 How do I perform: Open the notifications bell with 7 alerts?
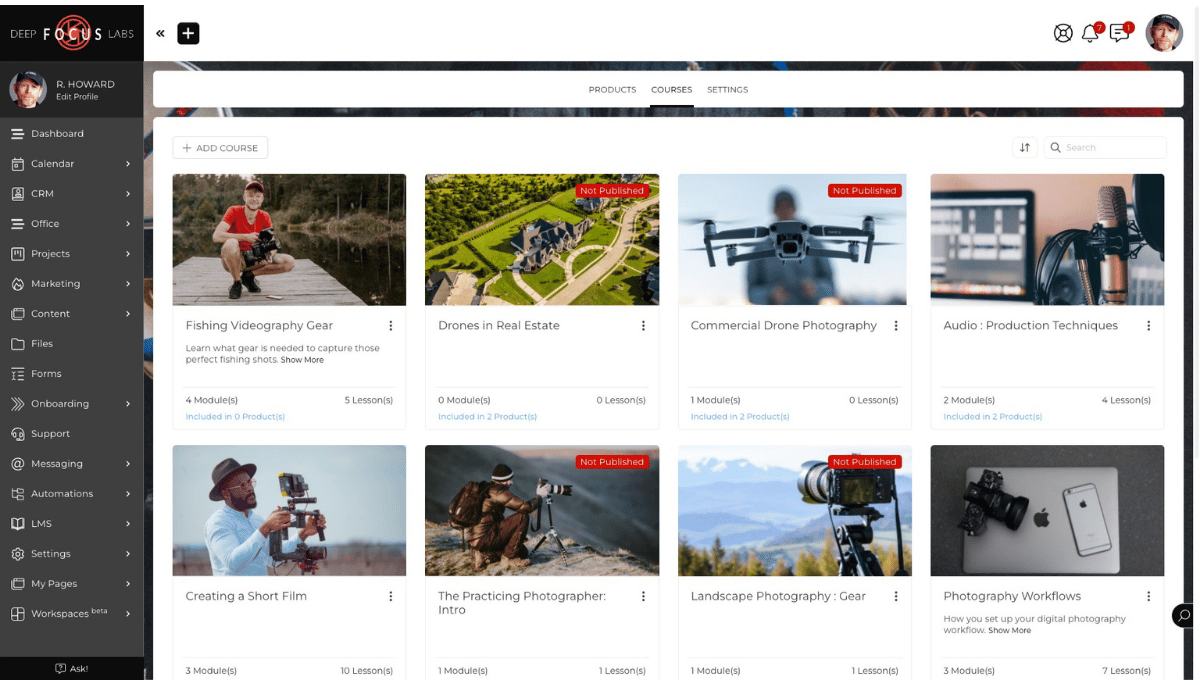(1091, 32)
